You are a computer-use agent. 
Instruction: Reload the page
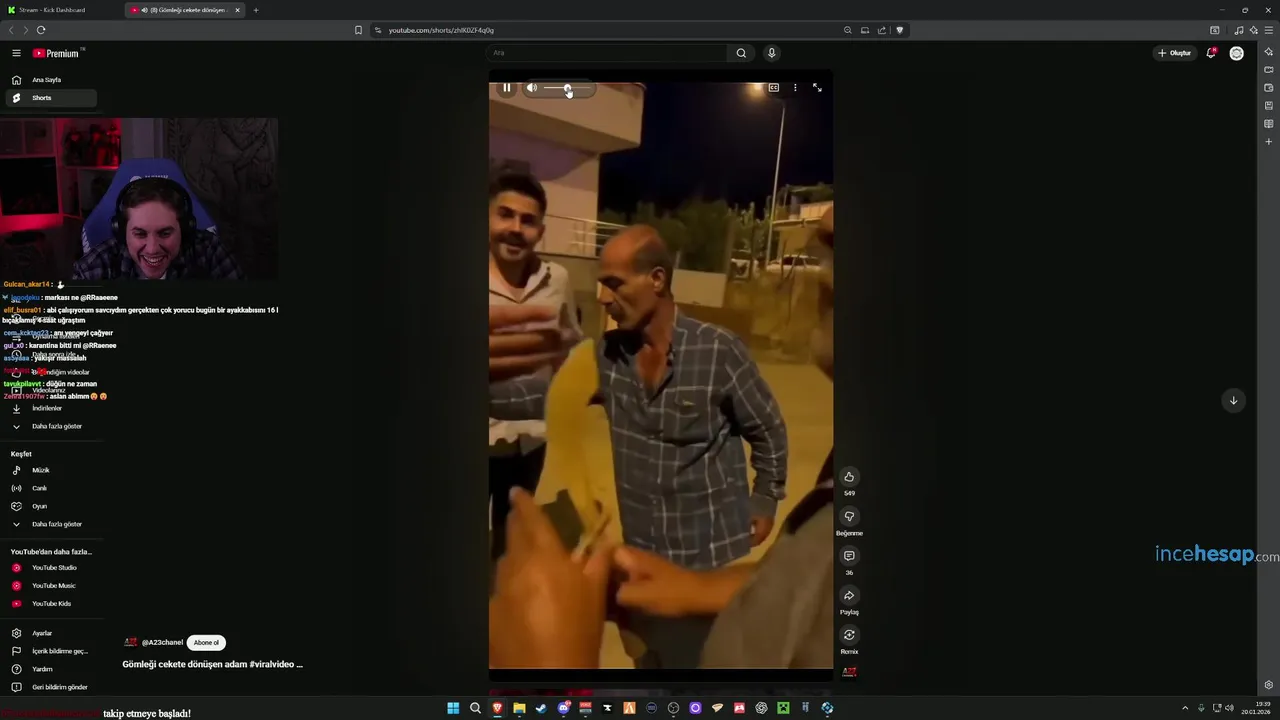[x=41, y=30]
